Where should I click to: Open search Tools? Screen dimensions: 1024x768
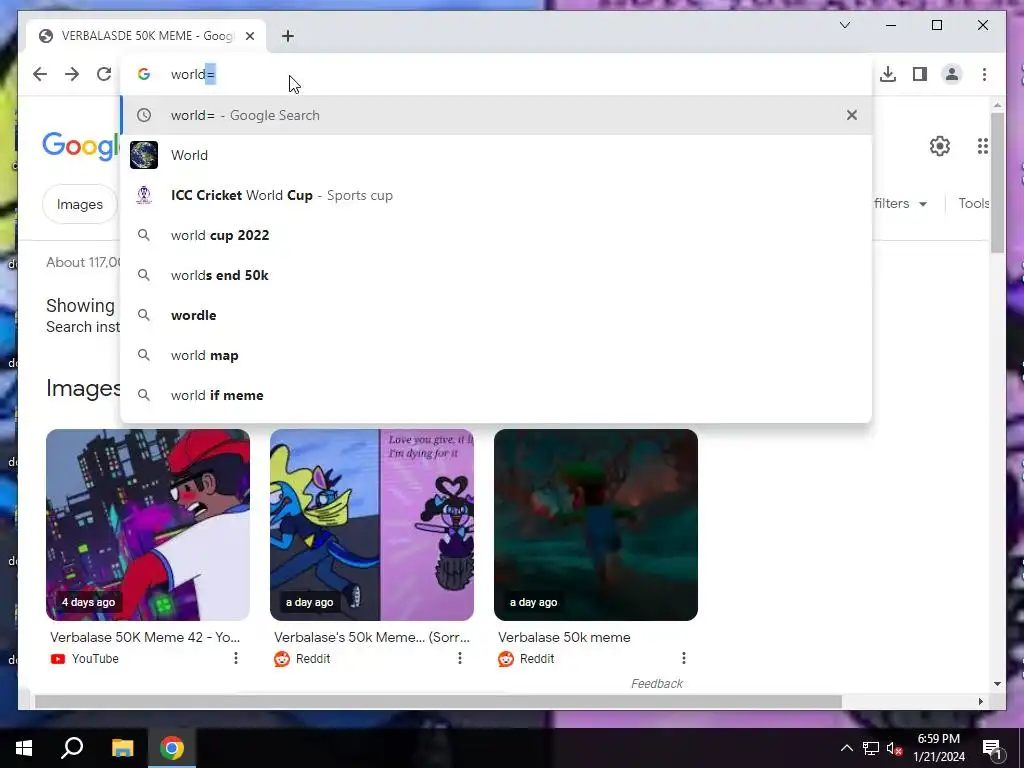[x=974, y=204]
